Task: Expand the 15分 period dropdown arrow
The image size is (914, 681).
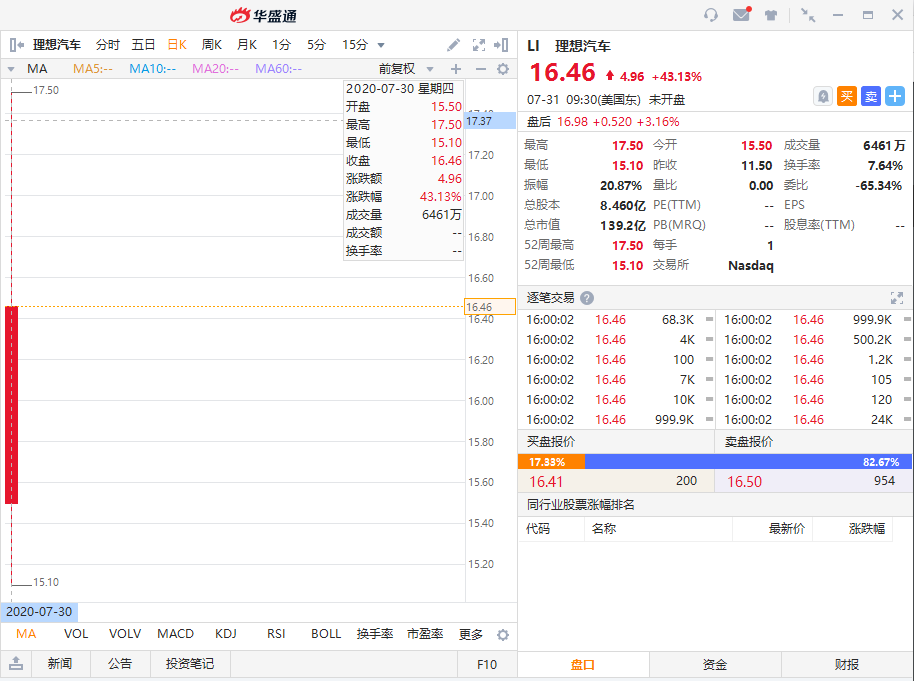Action: [381, 45]
